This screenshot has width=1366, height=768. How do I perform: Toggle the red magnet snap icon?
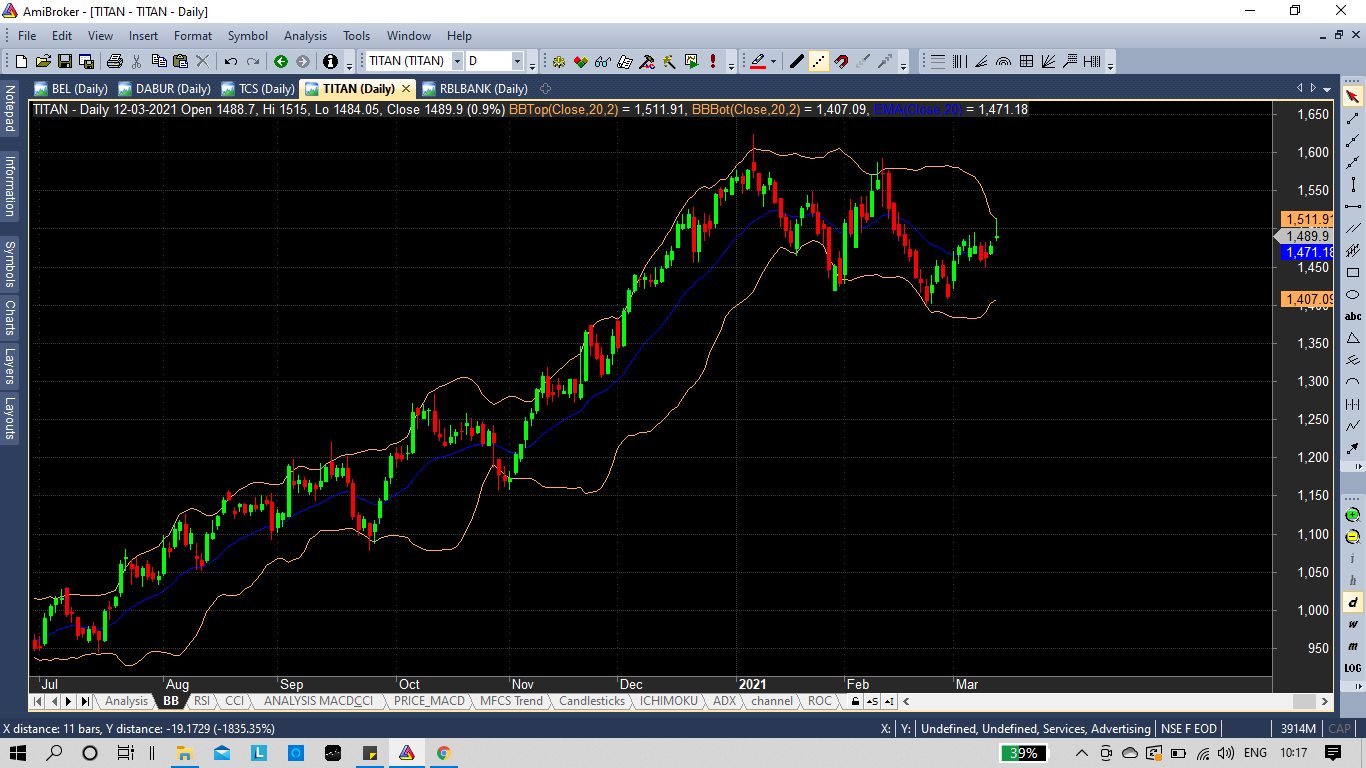click(841, 61)
